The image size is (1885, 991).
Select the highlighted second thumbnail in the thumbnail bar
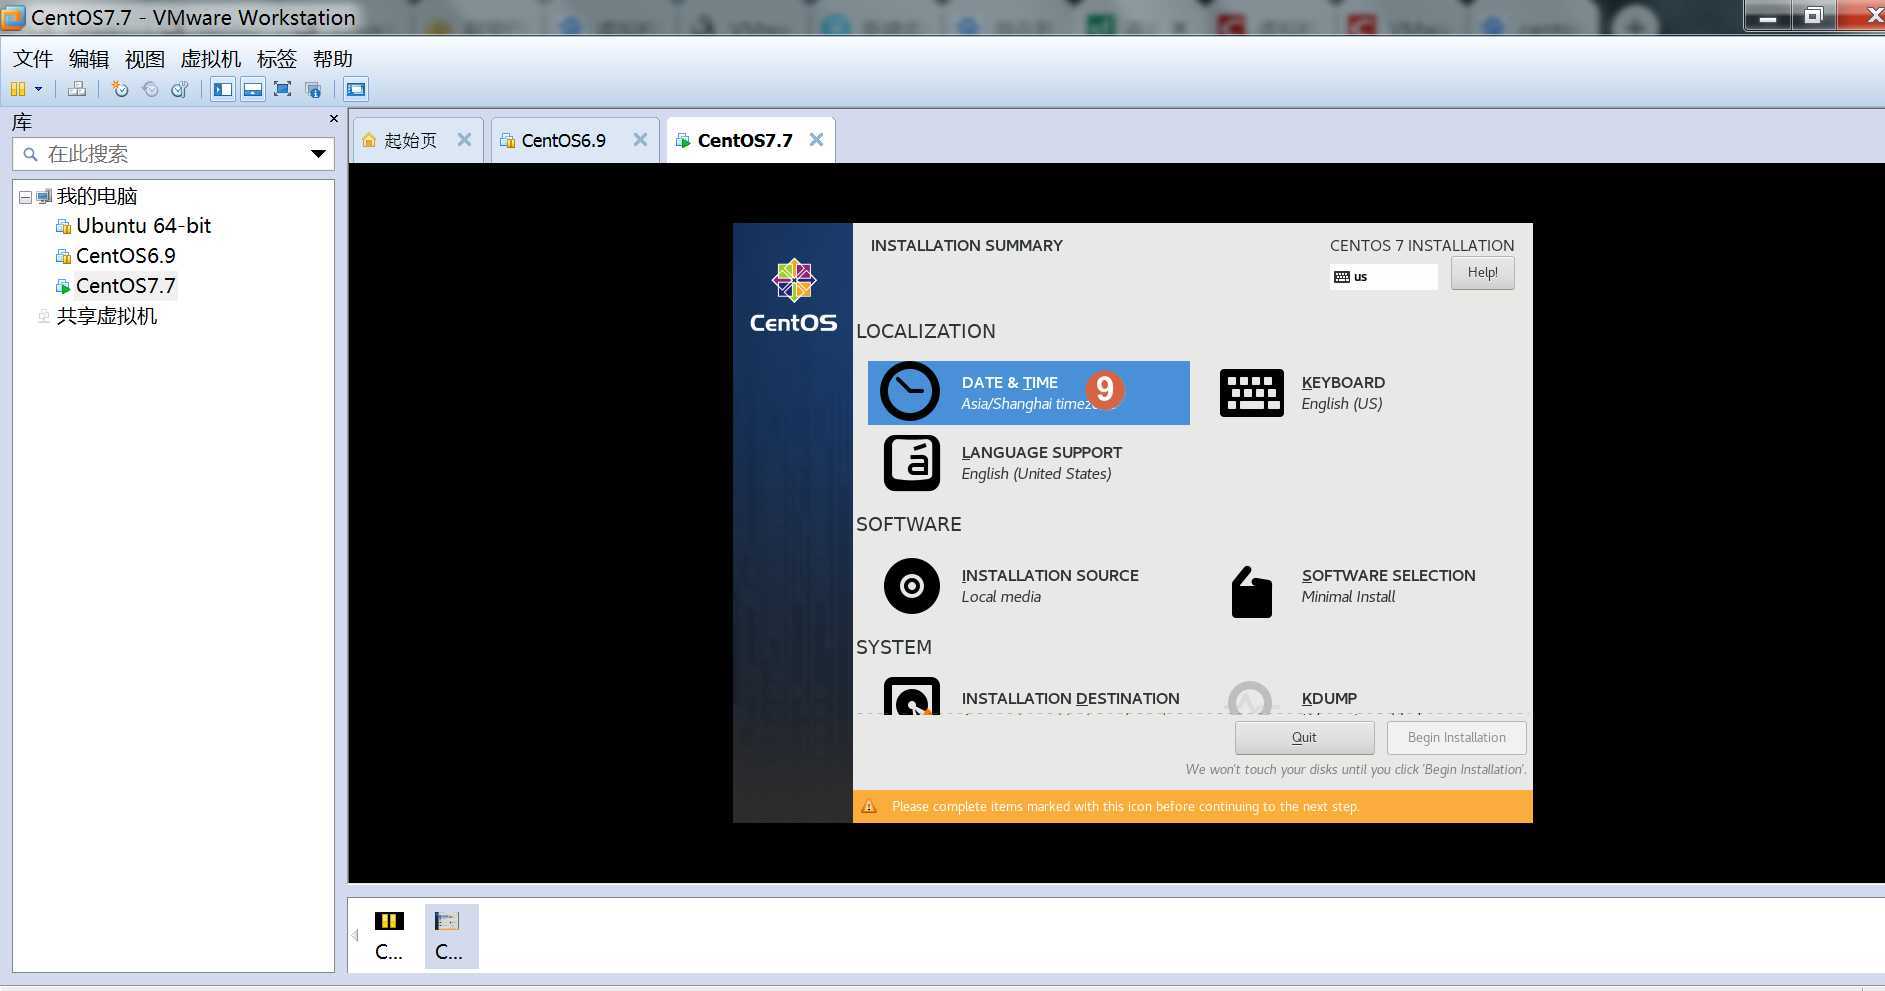[x=451, y=936]
